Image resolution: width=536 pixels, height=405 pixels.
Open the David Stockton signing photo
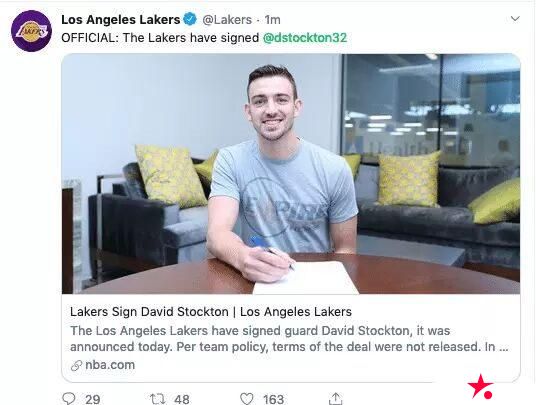[x=291, y=174]
